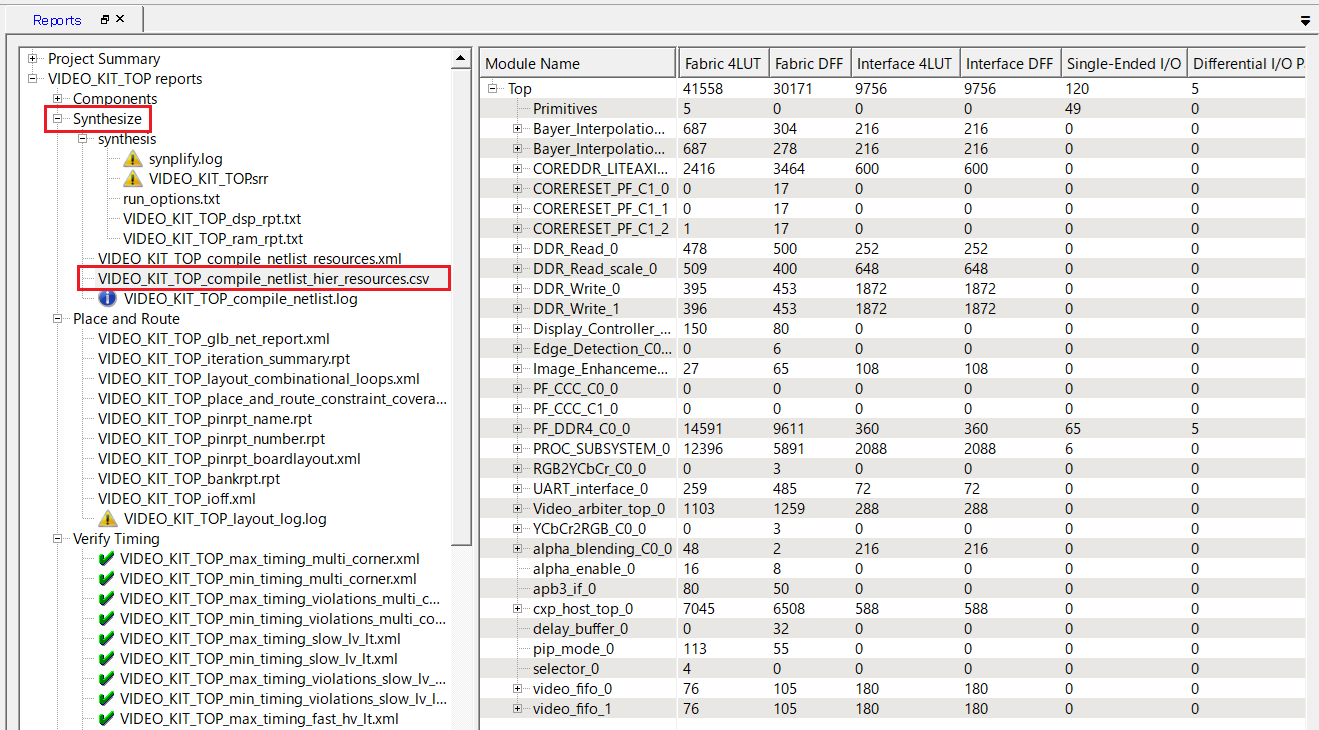Expand the cxp_host_top_0 module row
The height and width of the screenshot is (730, 1319).
(518, 609)
